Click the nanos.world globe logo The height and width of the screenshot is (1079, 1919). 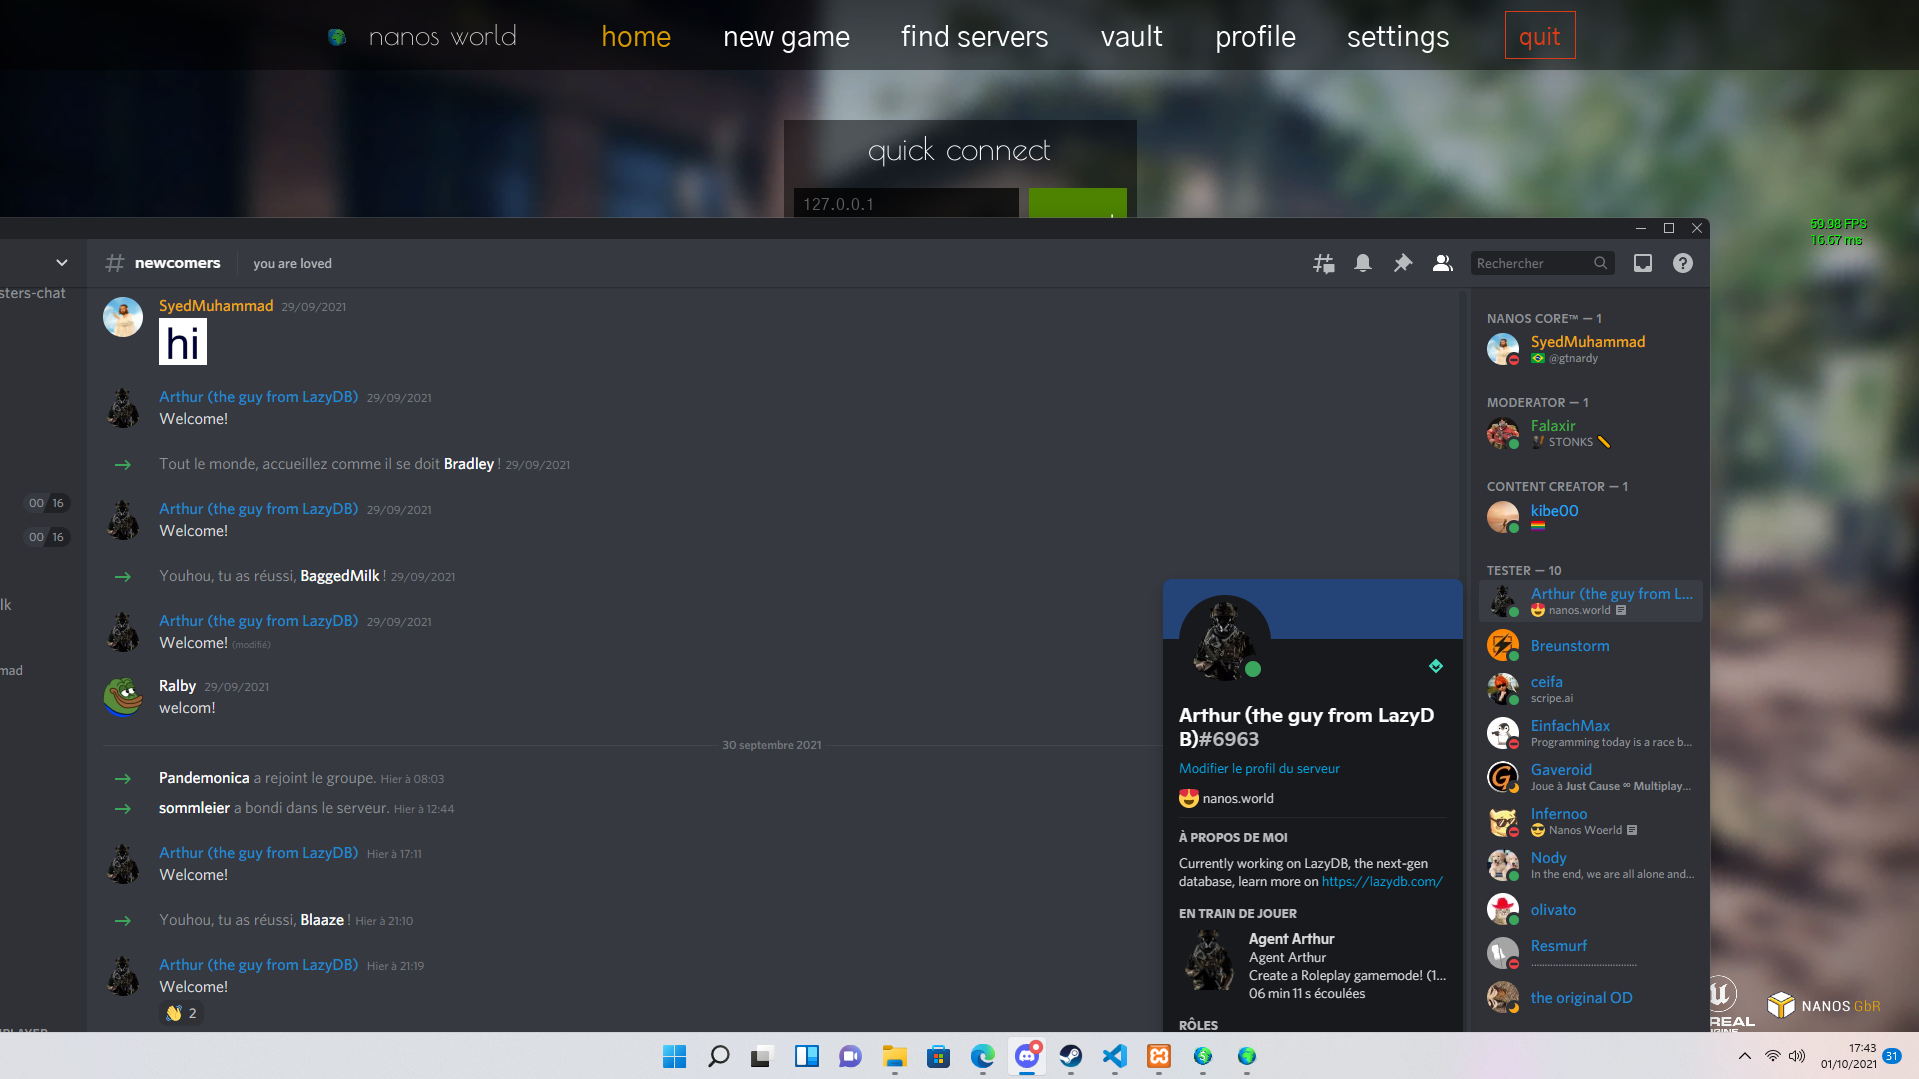point(337,35)
